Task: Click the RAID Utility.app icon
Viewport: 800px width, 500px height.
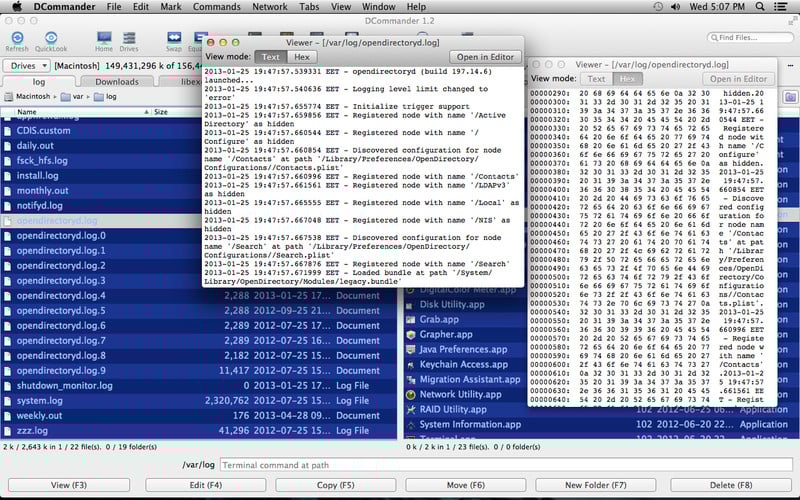Action: pos(410,410)
